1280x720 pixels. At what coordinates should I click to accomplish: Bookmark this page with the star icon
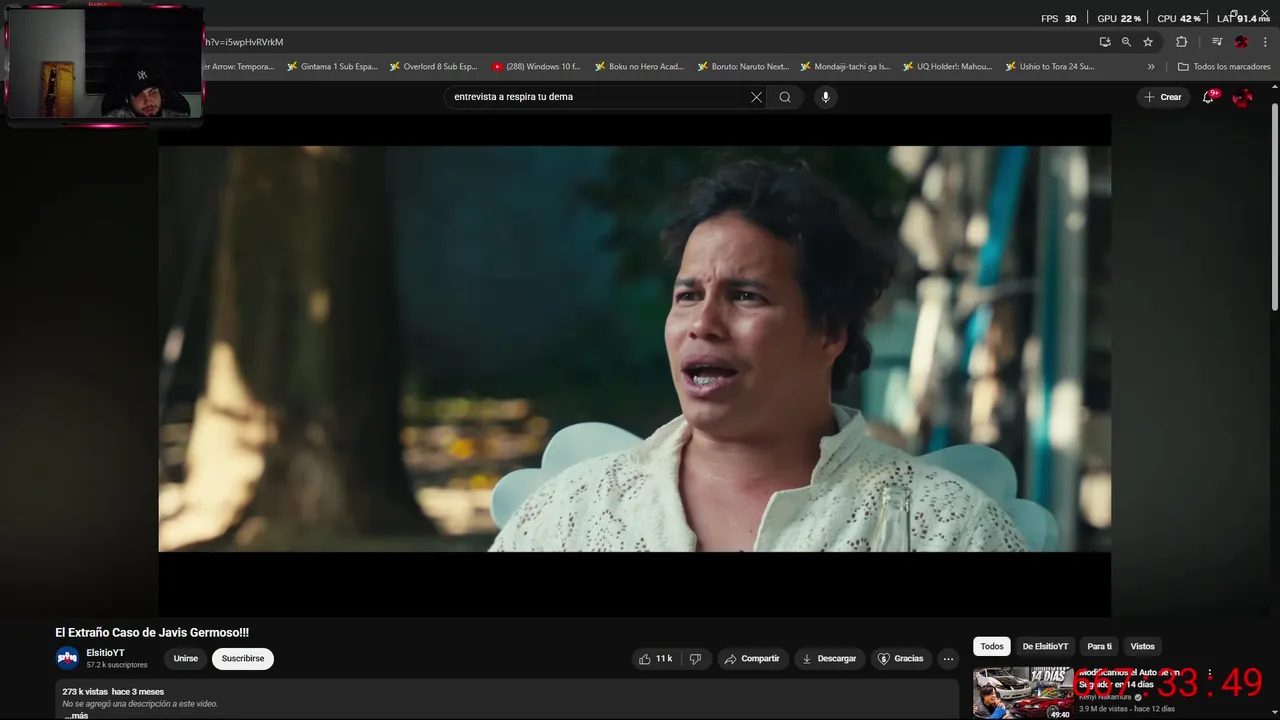1148,42
